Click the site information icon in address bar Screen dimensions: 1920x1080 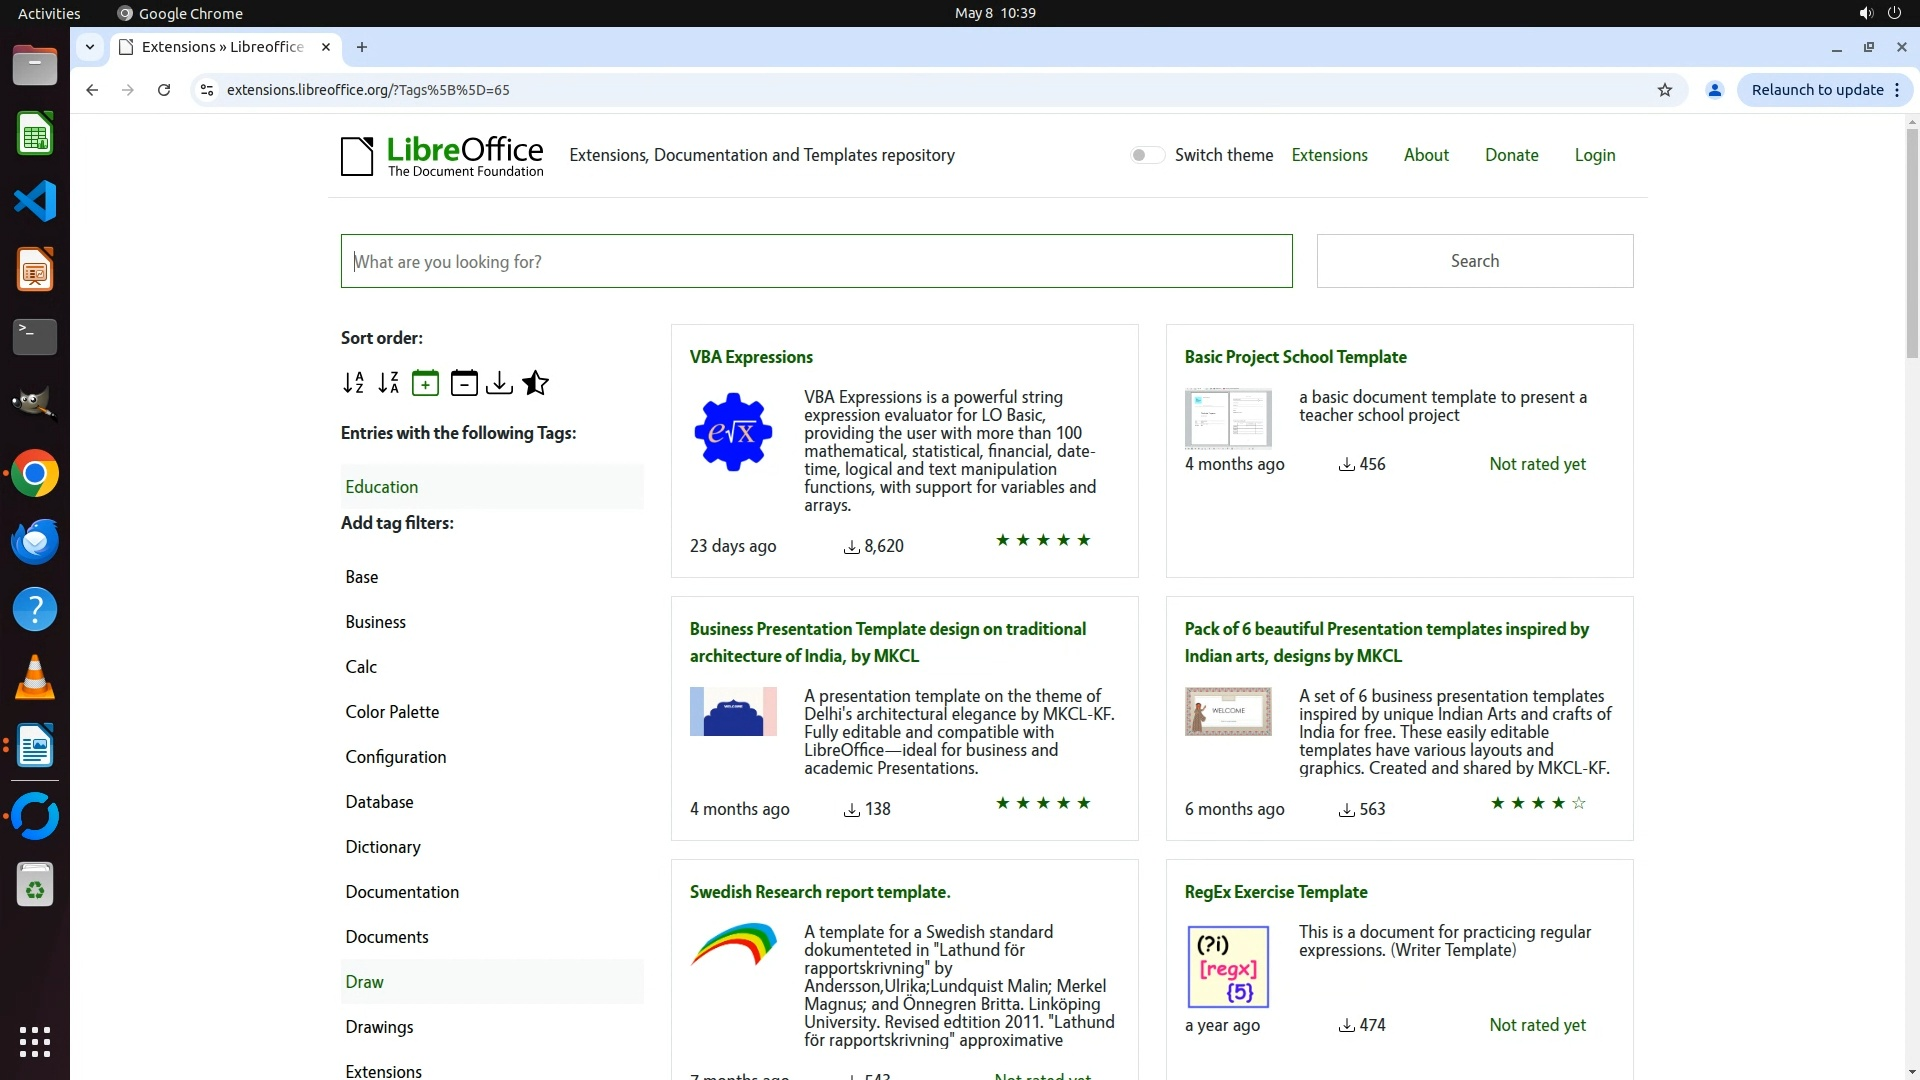tap(207, 90)
